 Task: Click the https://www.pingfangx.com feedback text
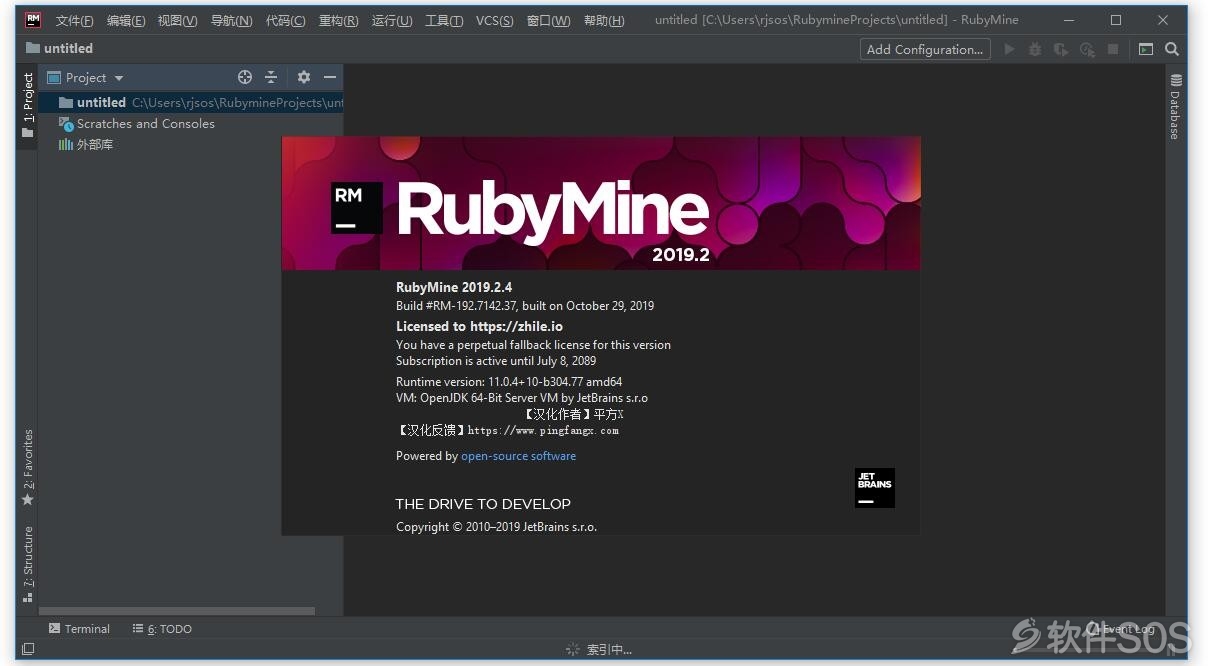click(x=543, y=431)
